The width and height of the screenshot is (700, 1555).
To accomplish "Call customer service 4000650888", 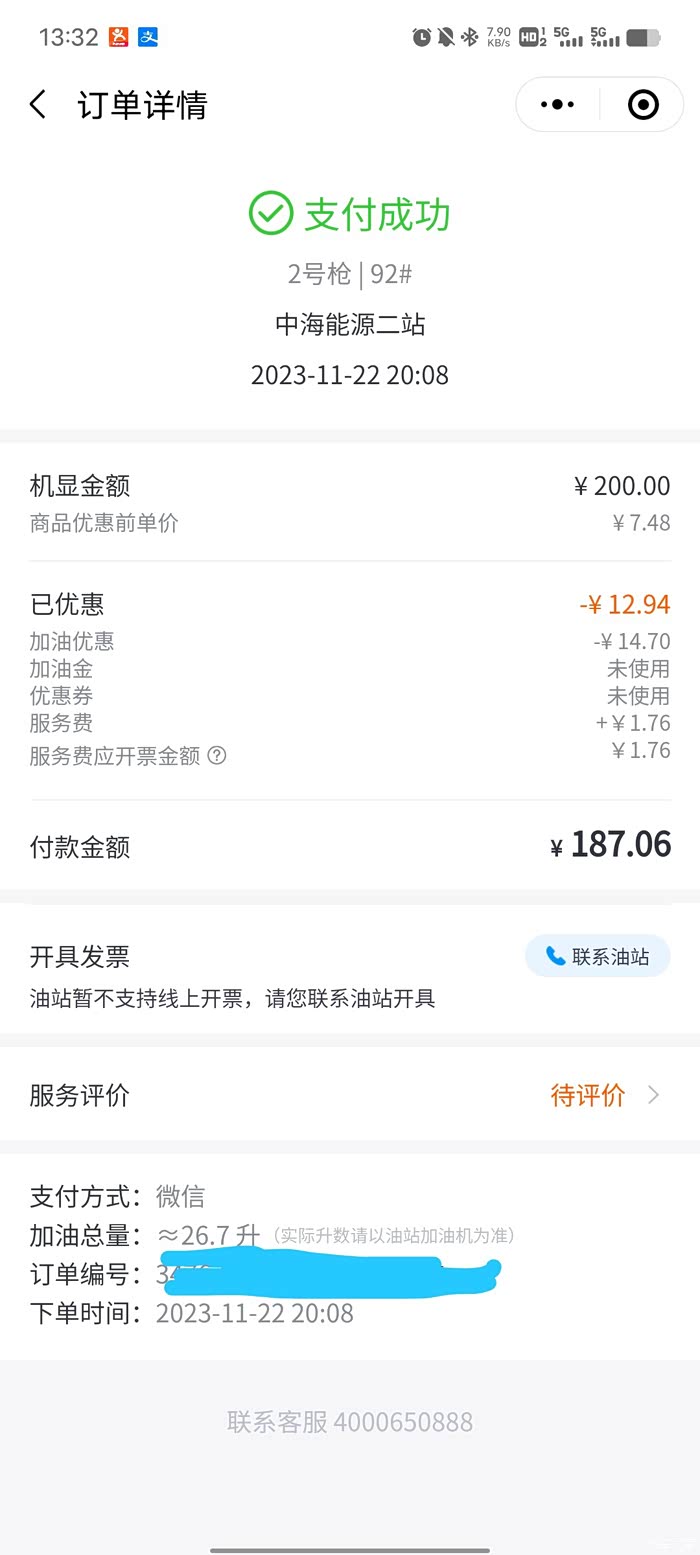I will [350, 1422].
